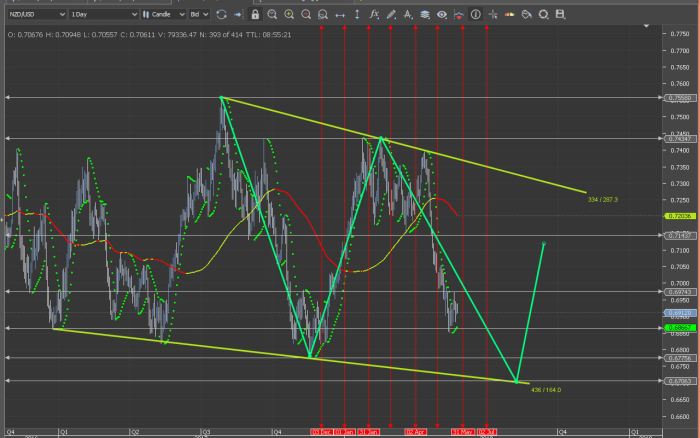Click the save chart disk icon
This screenshot has width=700, height=438.
pos(560,14)
